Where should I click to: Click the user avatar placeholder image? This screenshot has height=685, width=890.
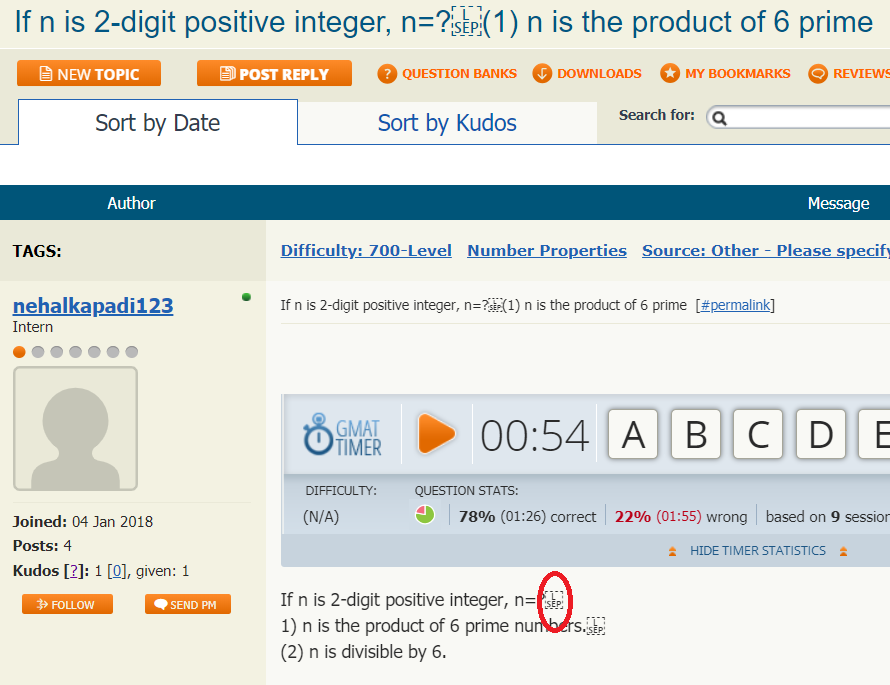click(75, 428)
